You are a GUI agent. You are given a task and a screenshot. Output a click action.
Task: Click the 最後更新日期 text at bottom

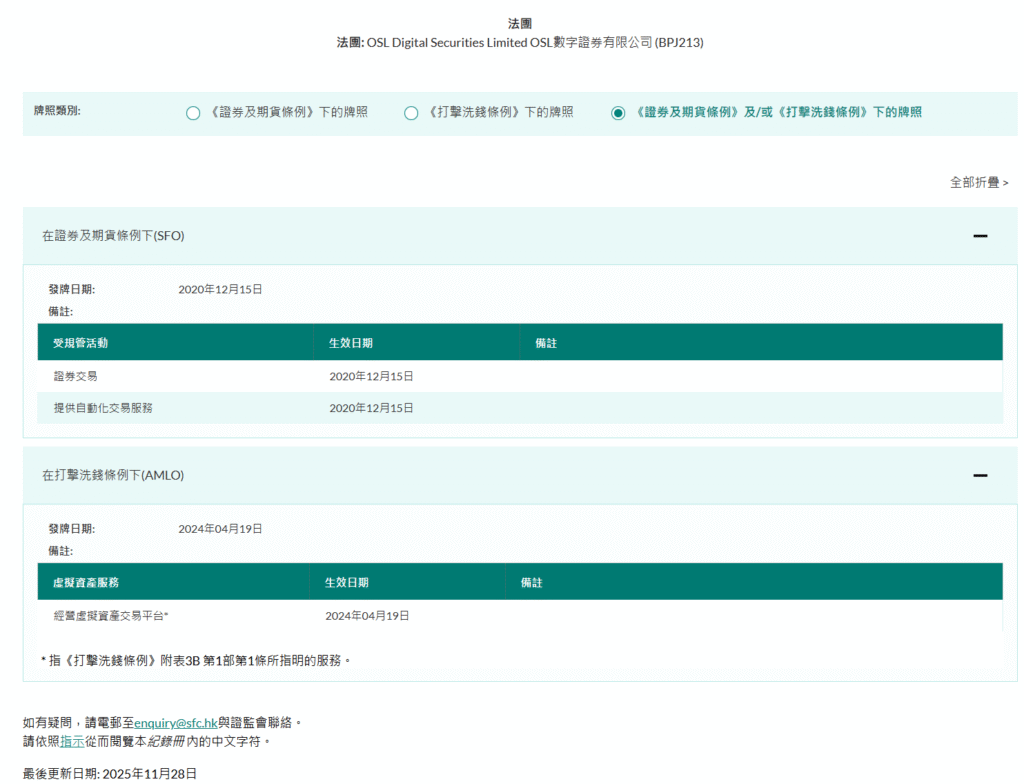[110, 773]
